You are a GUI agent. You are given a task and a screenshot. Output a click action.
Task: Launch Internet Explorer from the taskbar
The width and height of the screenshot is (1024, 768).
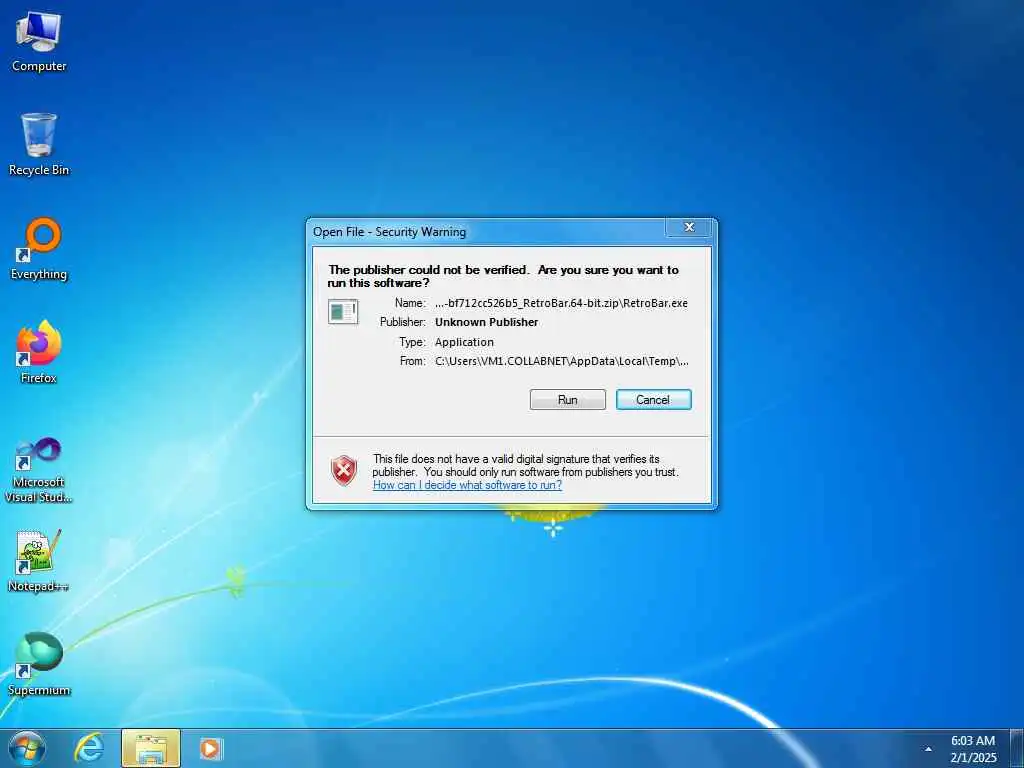pyautogui.click(x=89, y=748)
